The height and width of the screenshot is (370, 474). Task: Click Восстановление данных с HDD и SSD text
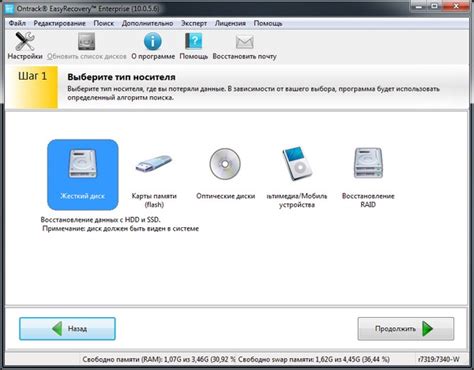pyautogui.click(x=100, y=220)
